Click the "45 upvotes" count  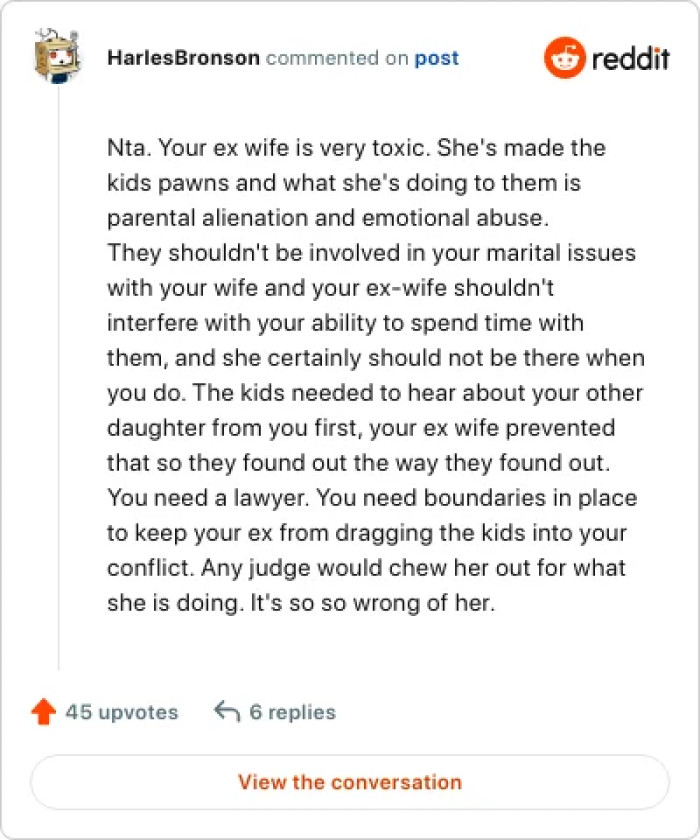point(121,712)
